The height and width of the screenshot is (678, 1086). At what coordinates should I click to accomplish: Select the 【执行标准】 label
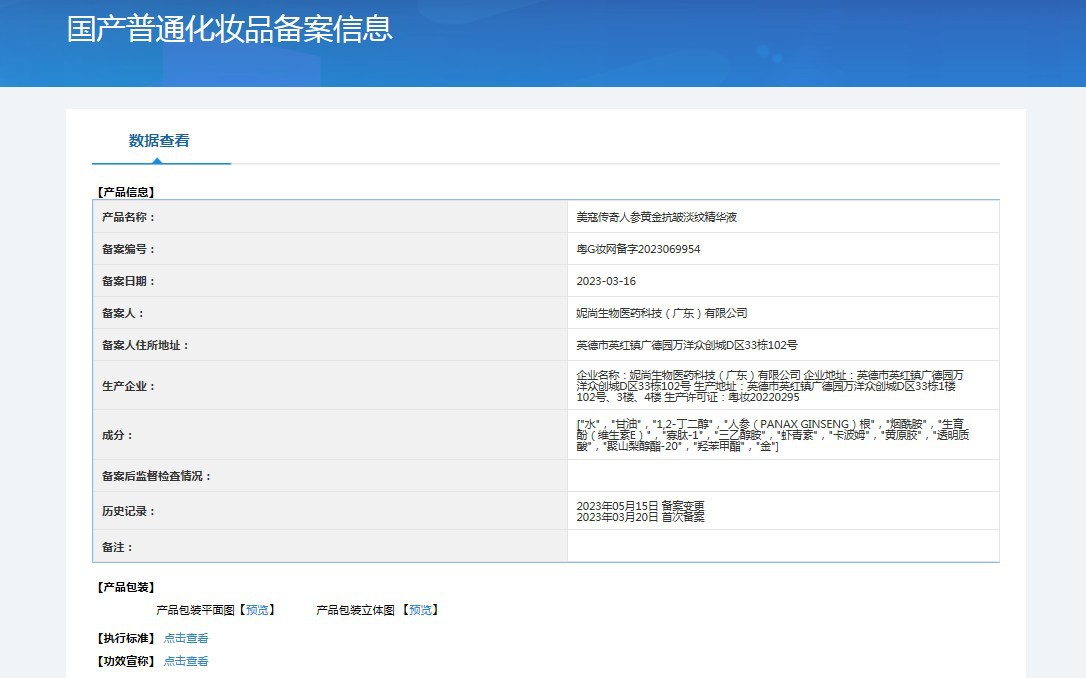(125, 639)
